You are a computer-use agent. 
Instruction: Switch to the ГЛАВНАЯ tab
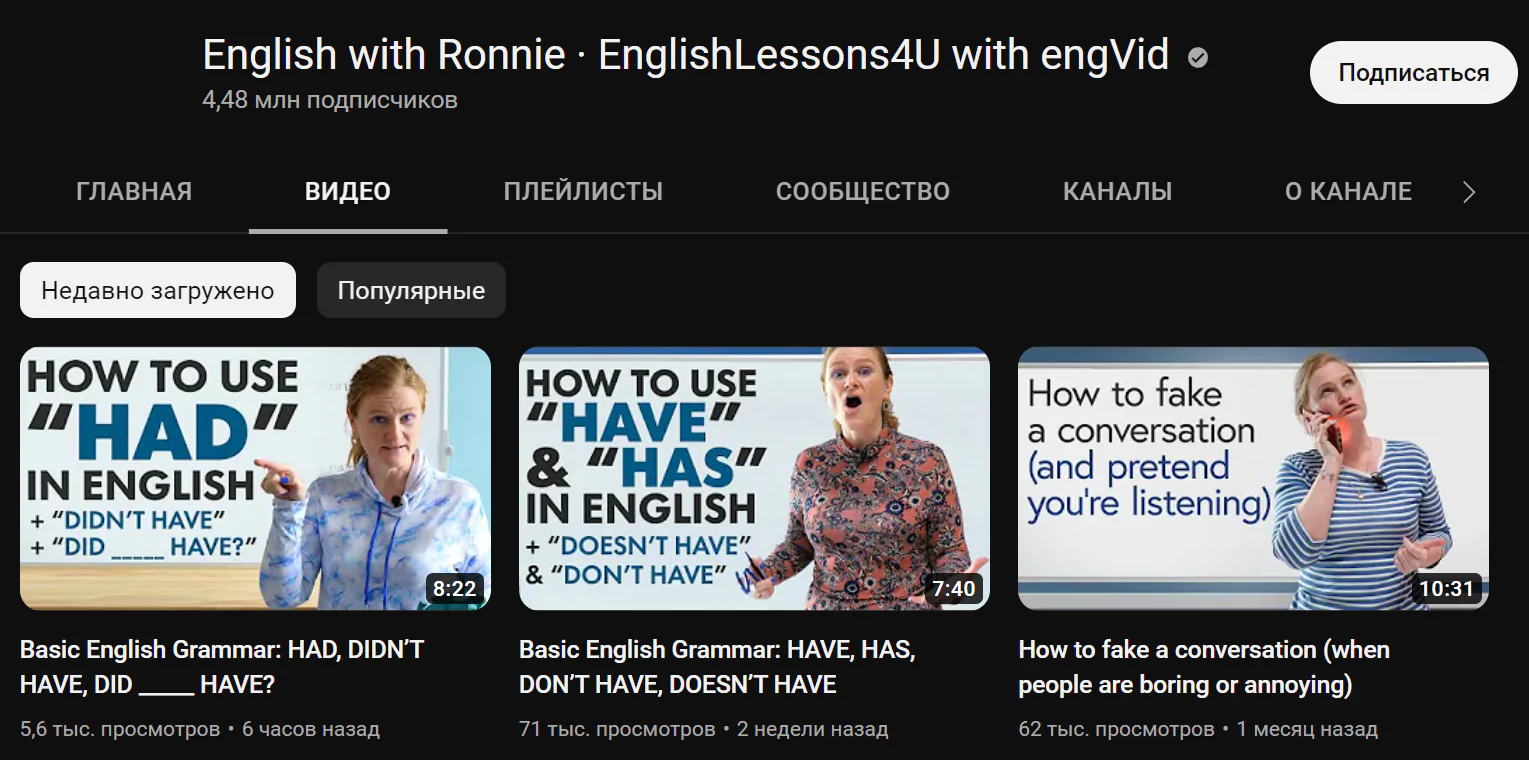tap(134, 191)
